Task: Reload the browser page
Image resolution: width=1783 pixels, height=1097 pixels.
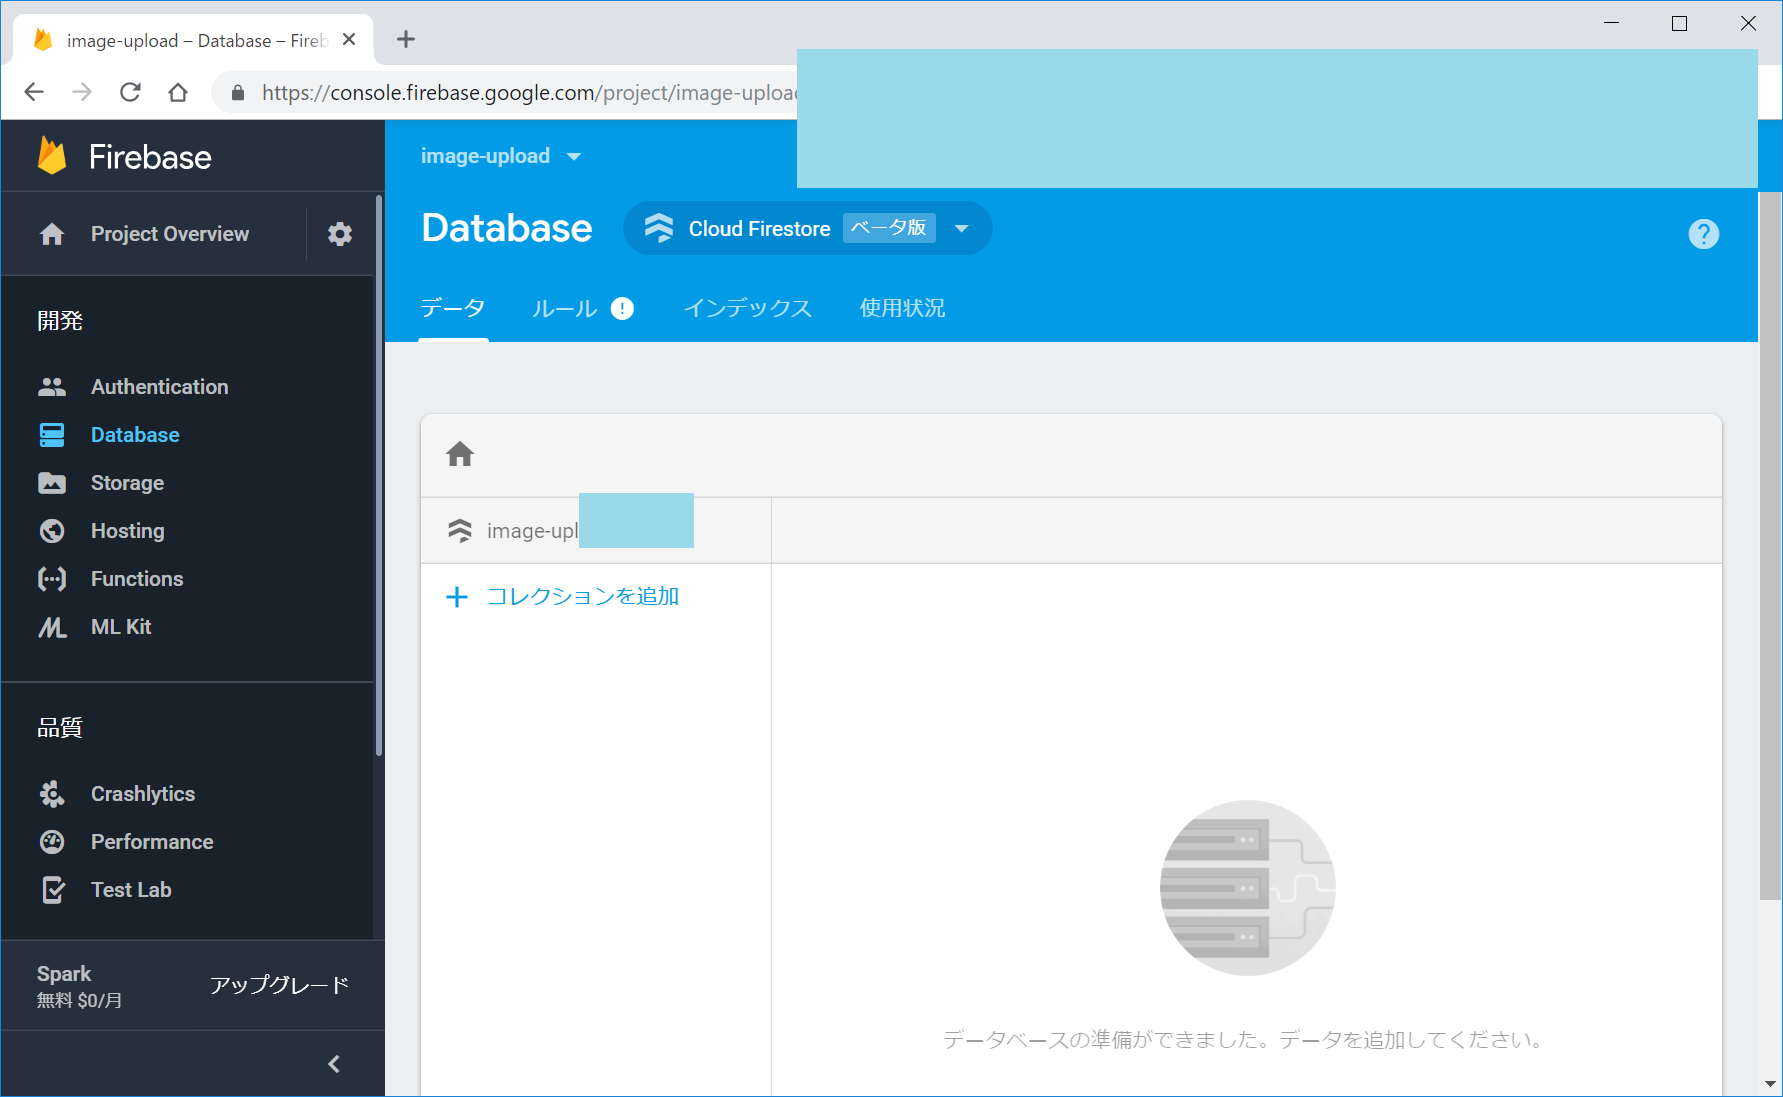Action: click(130, 93)
